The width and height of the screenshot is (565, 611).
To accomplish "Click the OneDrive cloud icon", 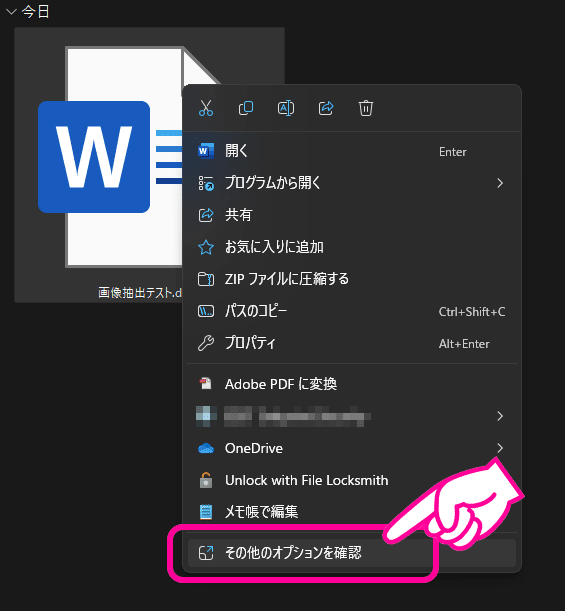I will tap(206, 449).
